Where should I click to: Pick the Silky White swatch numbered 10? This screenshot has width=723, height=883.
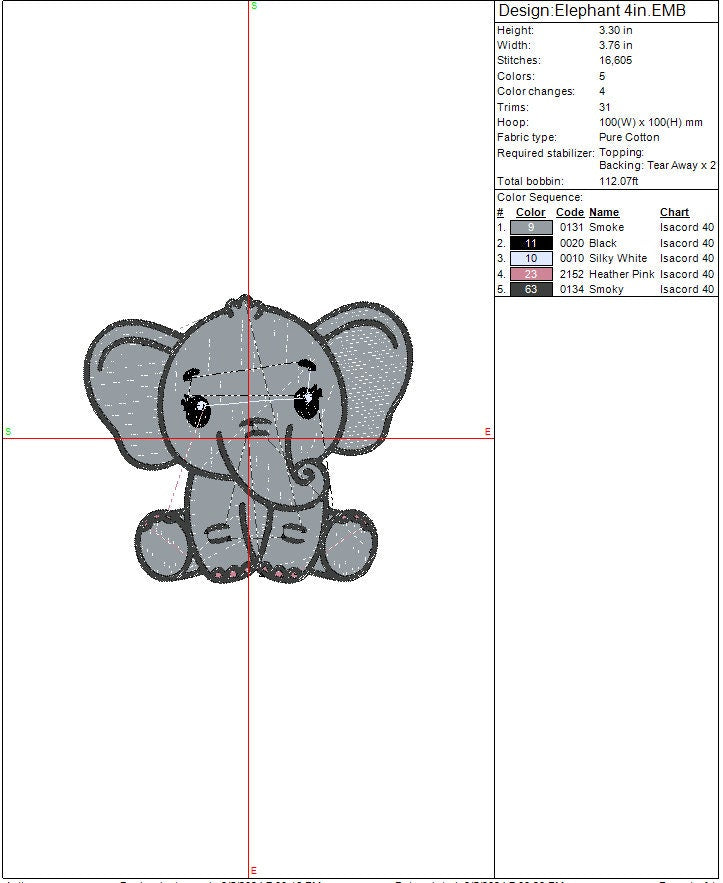530,258
